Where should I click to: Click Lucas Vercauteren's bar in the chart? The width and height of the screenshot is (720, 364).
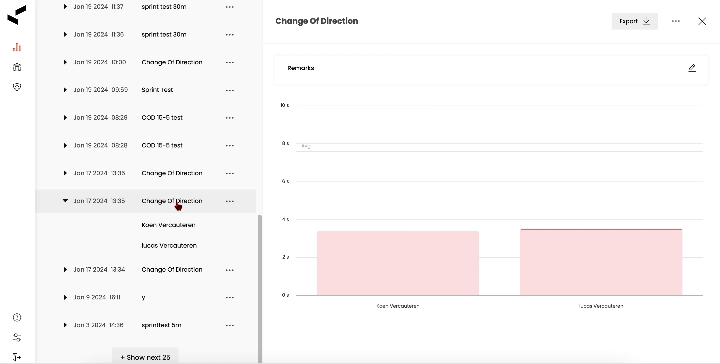tap(601, 262)
